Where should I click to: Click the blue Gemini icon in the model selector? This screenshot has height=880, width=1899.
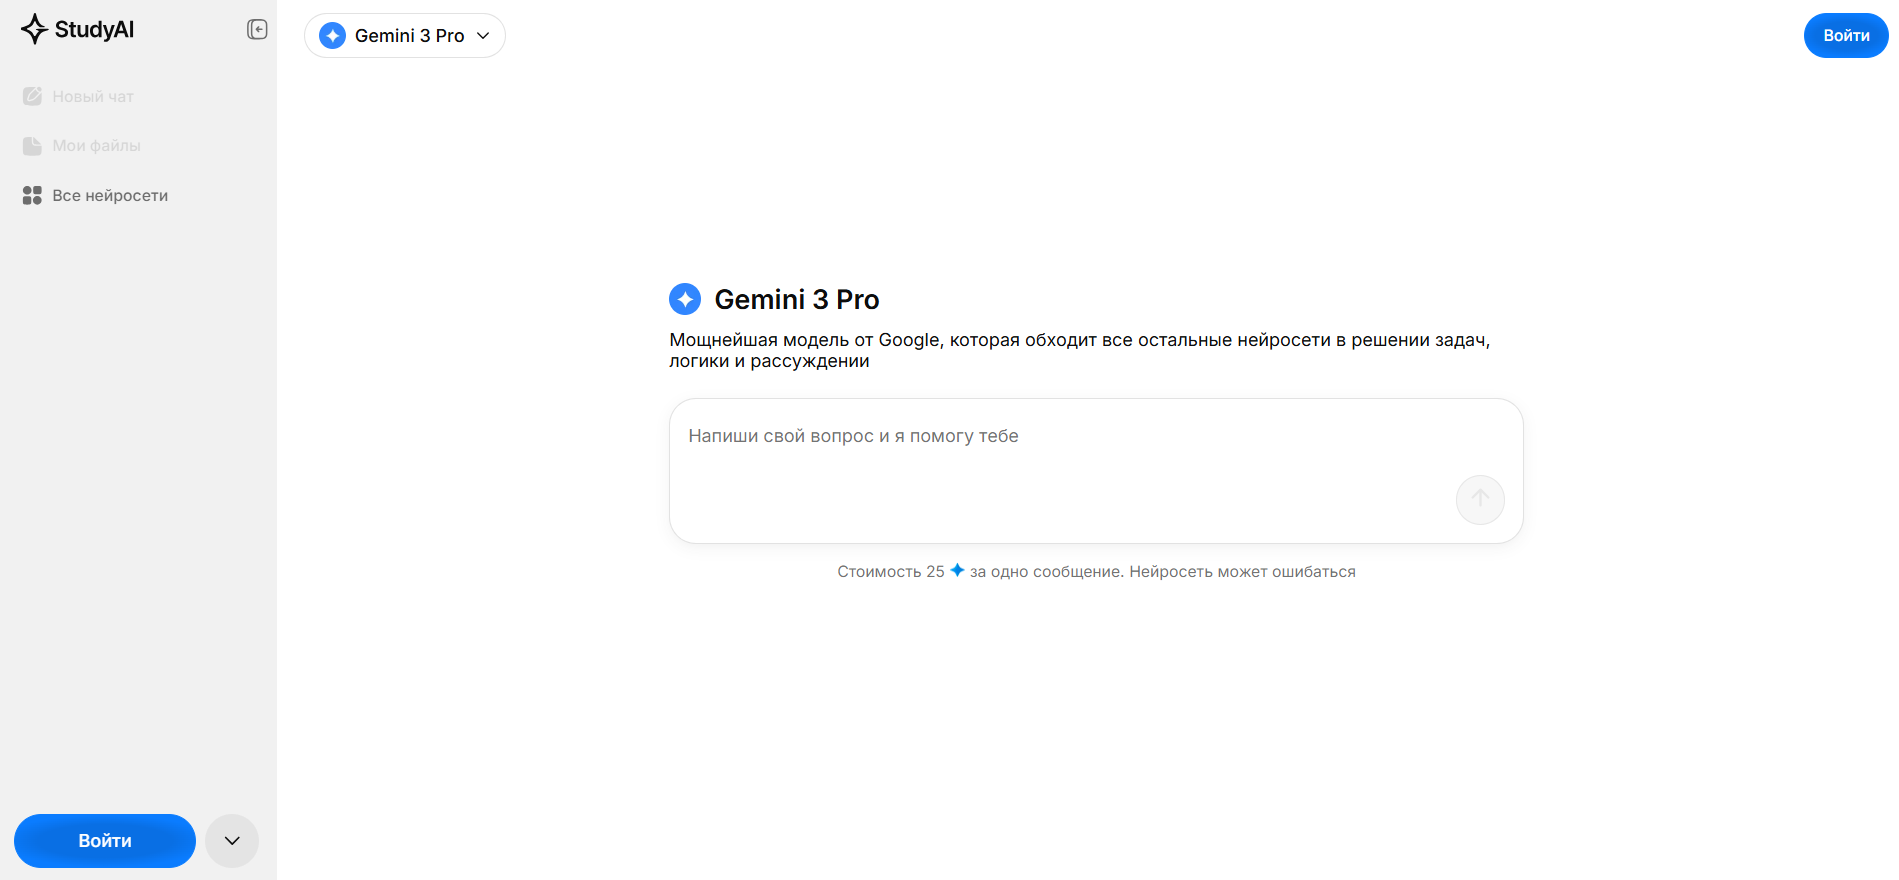click(332, 36)
